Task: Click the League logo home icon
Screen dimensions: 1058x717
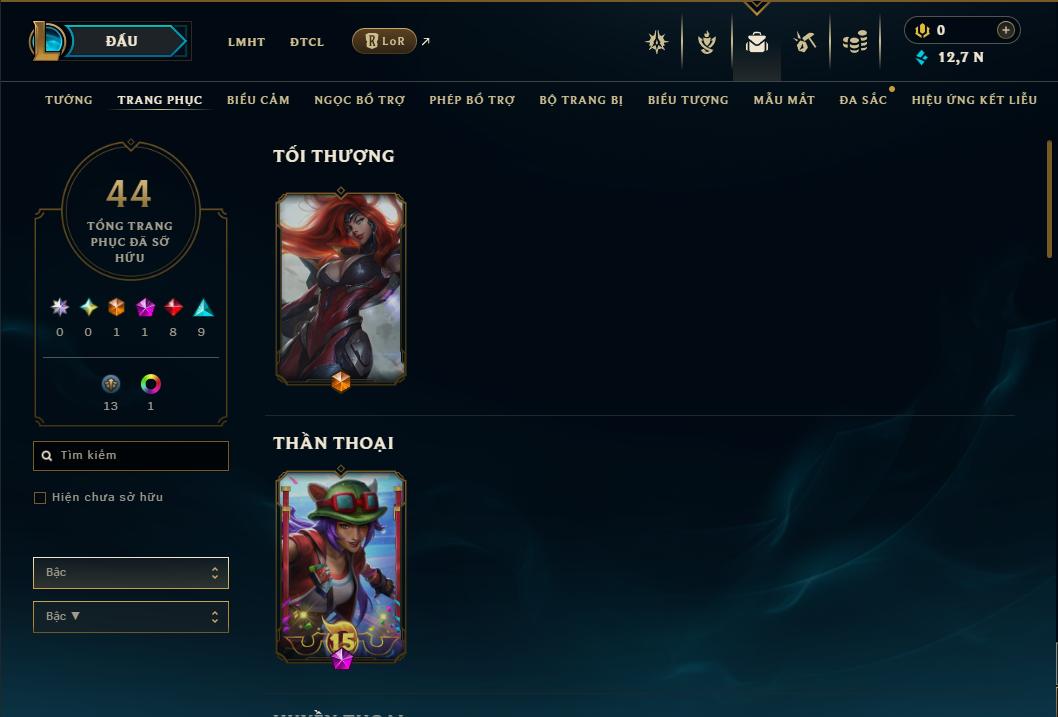Action: [46, 41]
